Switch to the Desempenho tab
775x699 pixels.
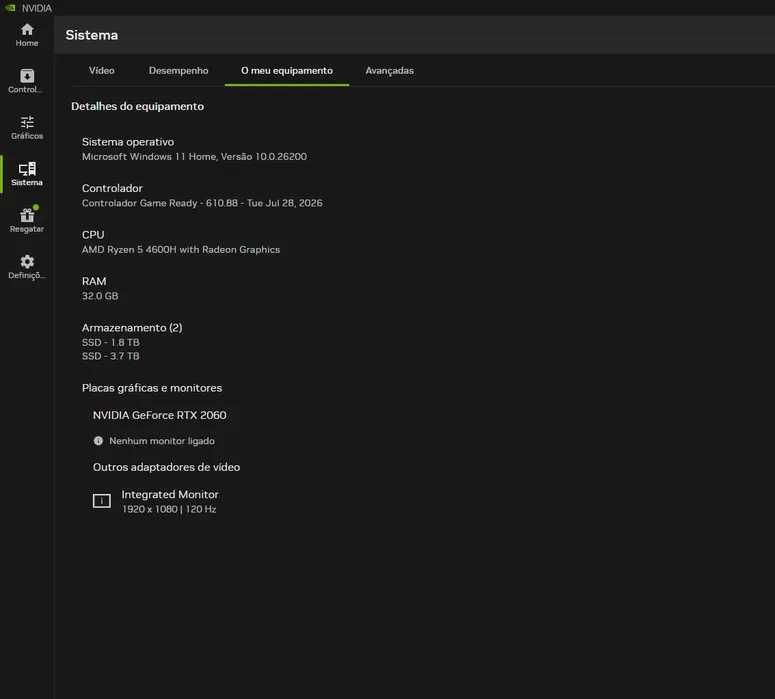pyautogui.click(x=178, y=71)
